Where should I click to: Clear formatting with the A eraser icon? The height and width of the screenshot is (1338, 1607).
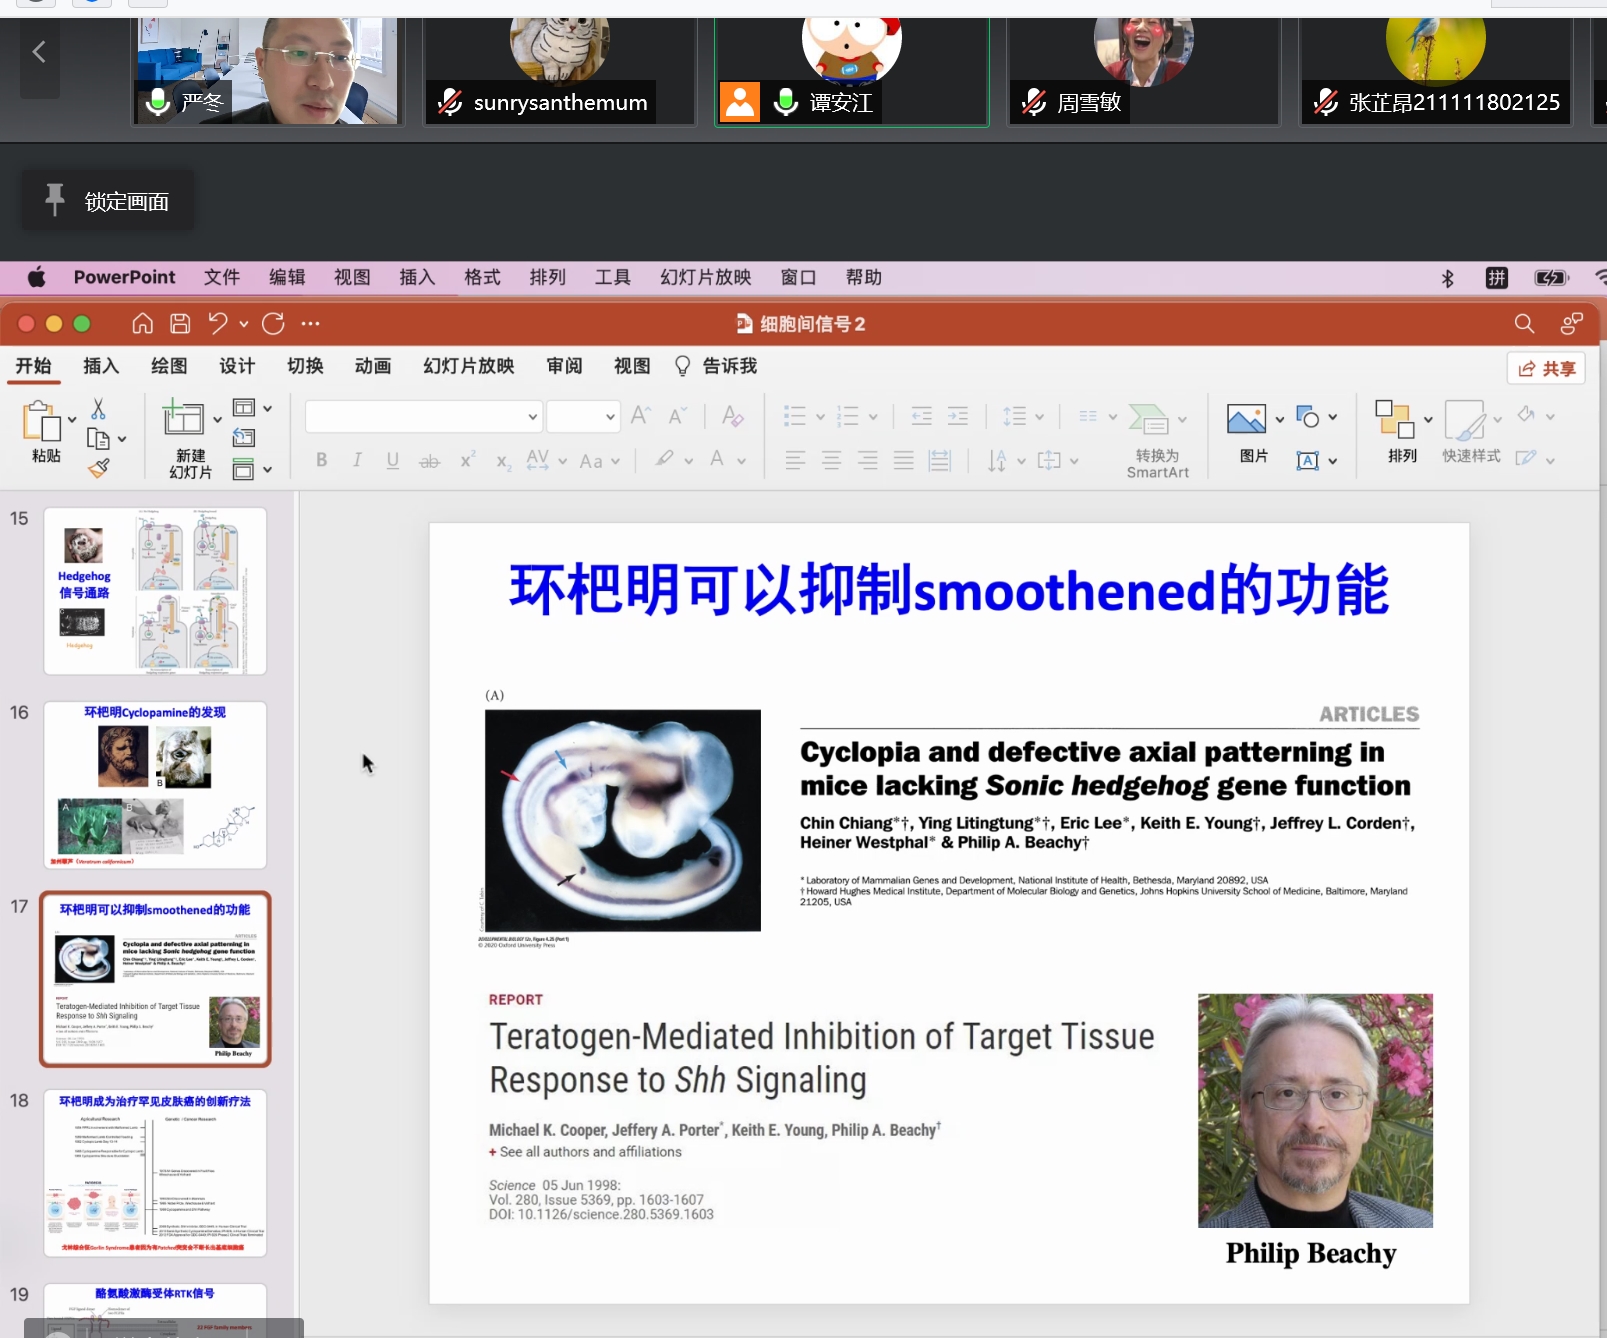click(x=733, y=416)
